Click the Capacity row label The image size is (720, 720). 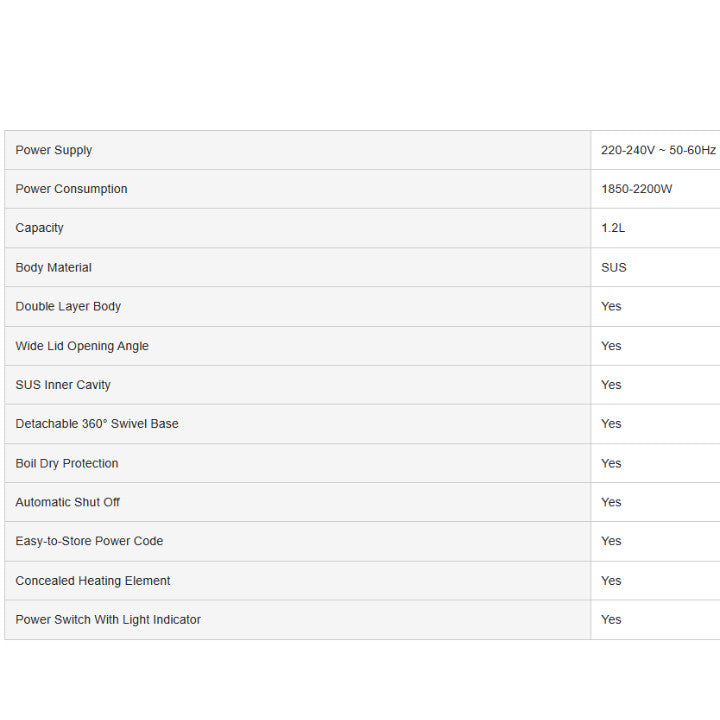click(40, 228)
